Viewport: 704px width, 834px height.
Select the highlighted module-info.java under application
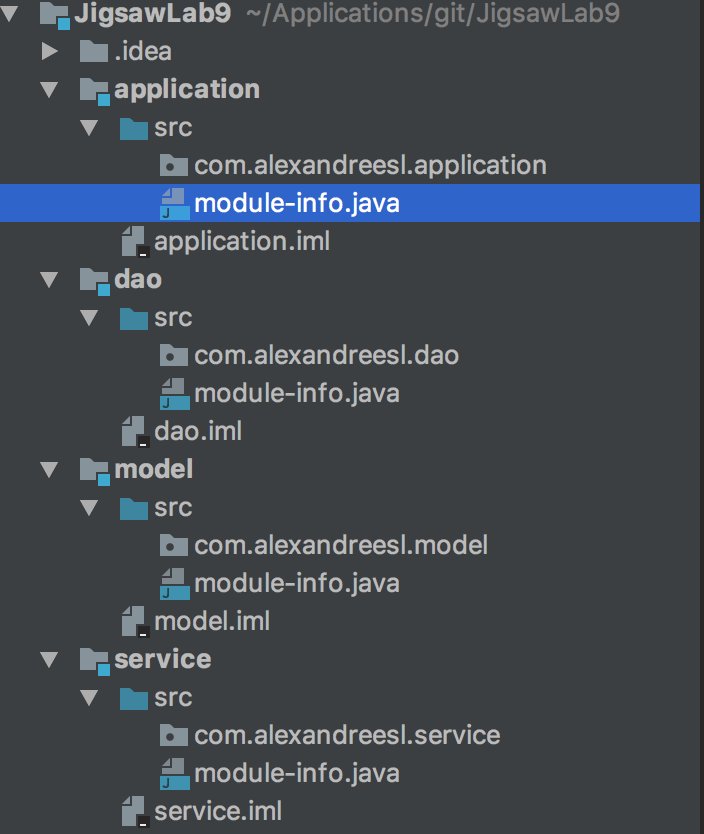tap(297, 204)
